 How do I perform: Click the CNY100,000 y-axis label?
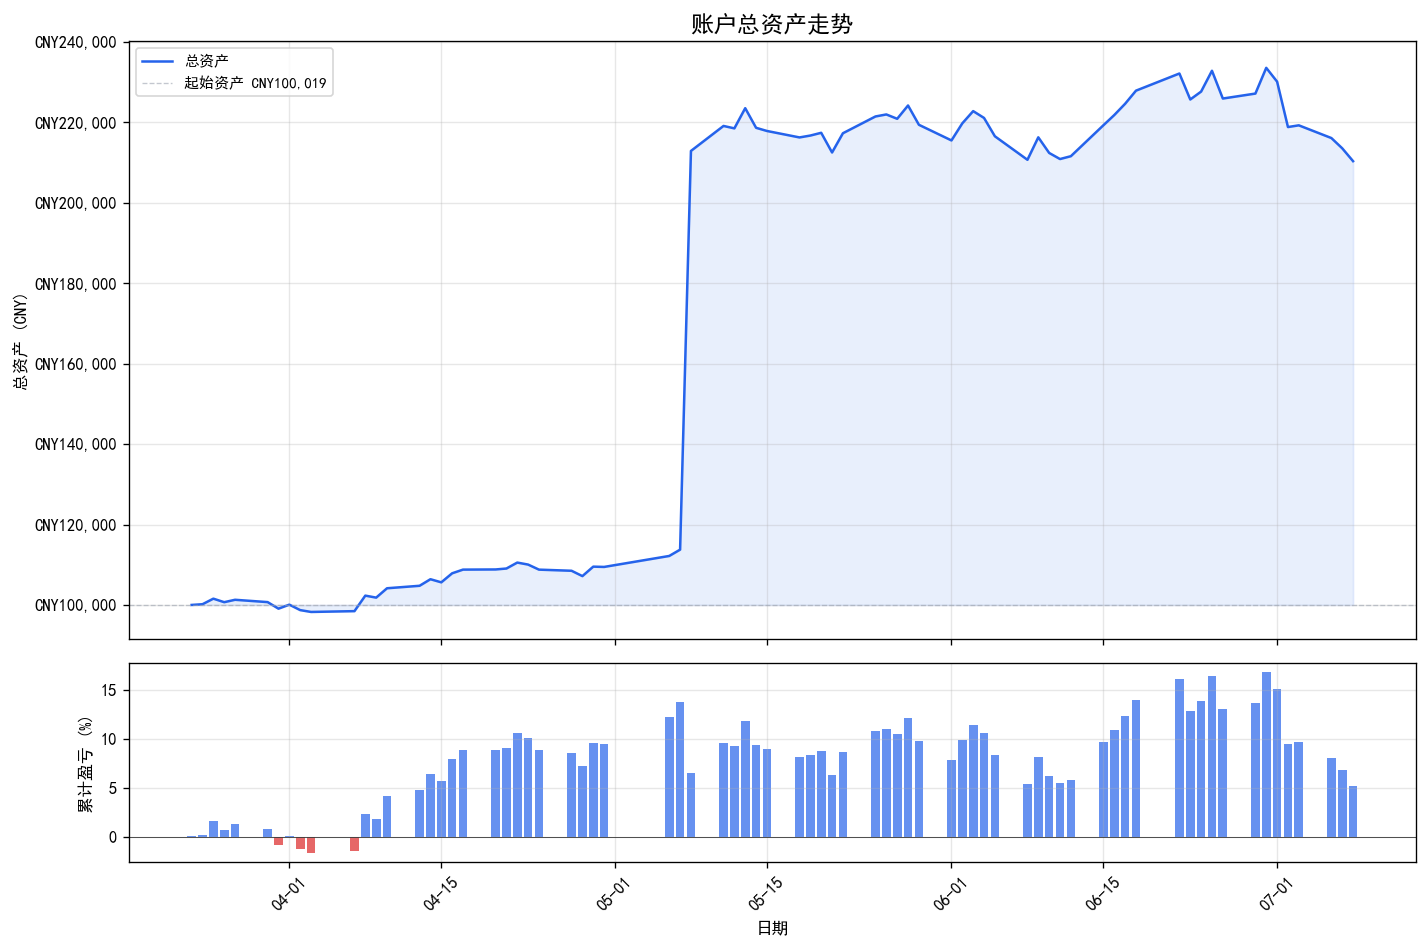coord(76,606)
